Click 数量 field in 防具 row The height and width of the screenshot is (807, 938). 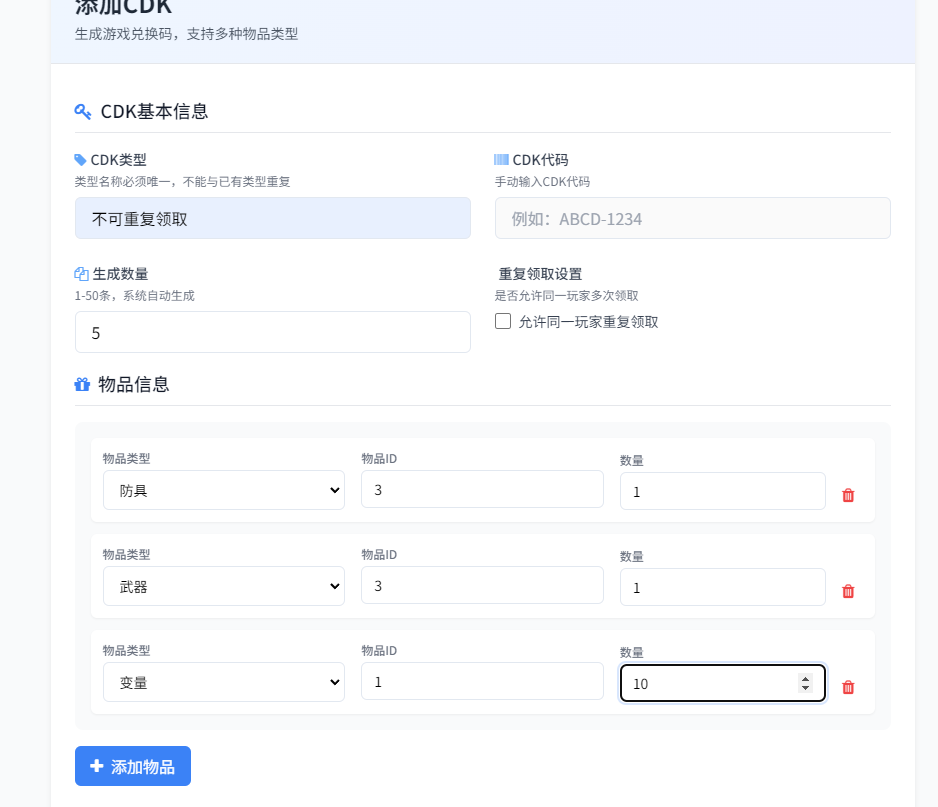point(723,491)
